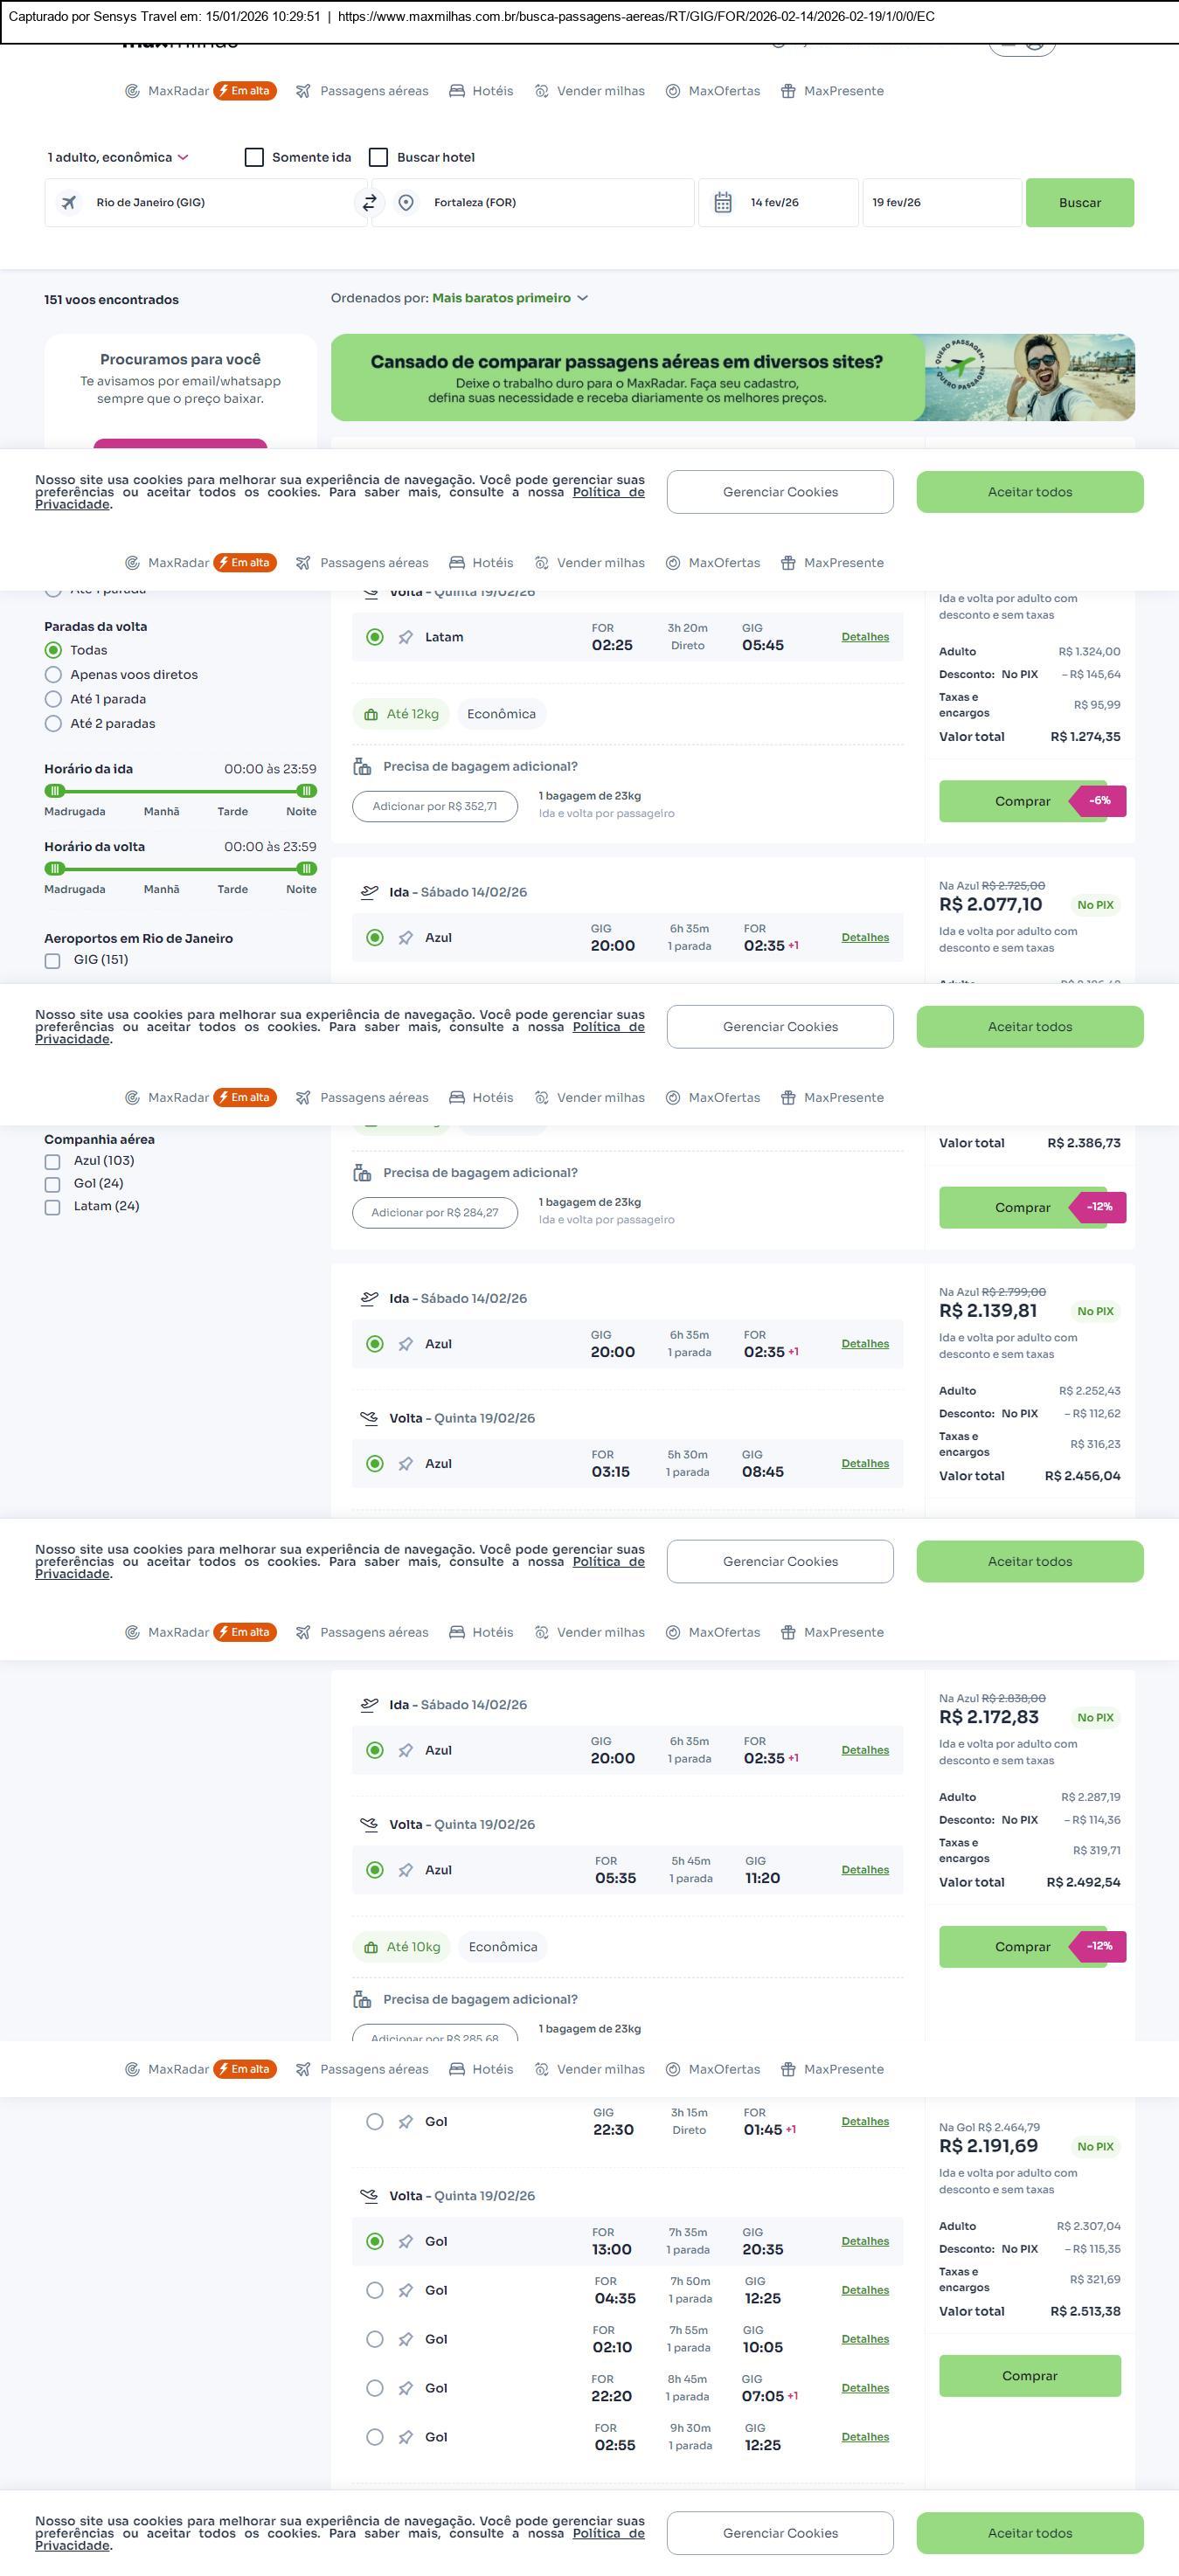Click the 19 fev/26 return date field
The height and width of the screenshot is (2576, 1179).
(941, 203)
